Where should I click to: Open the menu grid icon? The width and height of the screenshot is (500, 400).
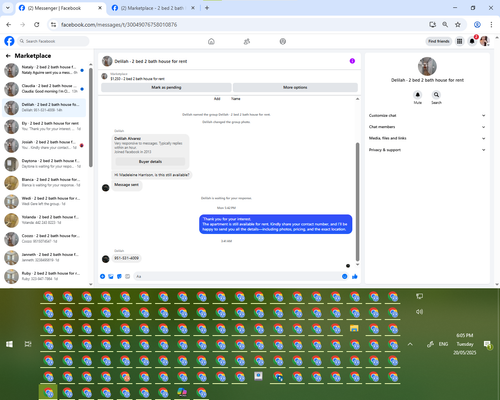point(460,41)
